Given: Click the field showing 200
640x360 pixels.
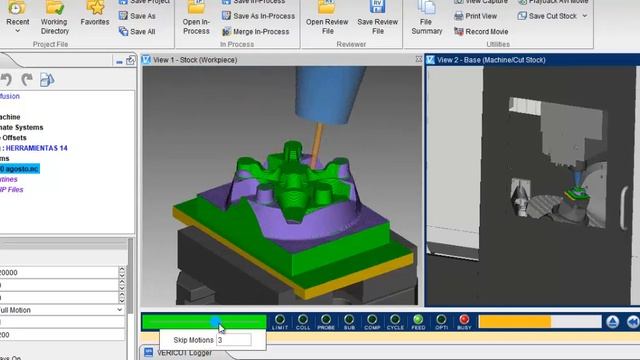Looking at the screenshot, I should tap(61, 335).
